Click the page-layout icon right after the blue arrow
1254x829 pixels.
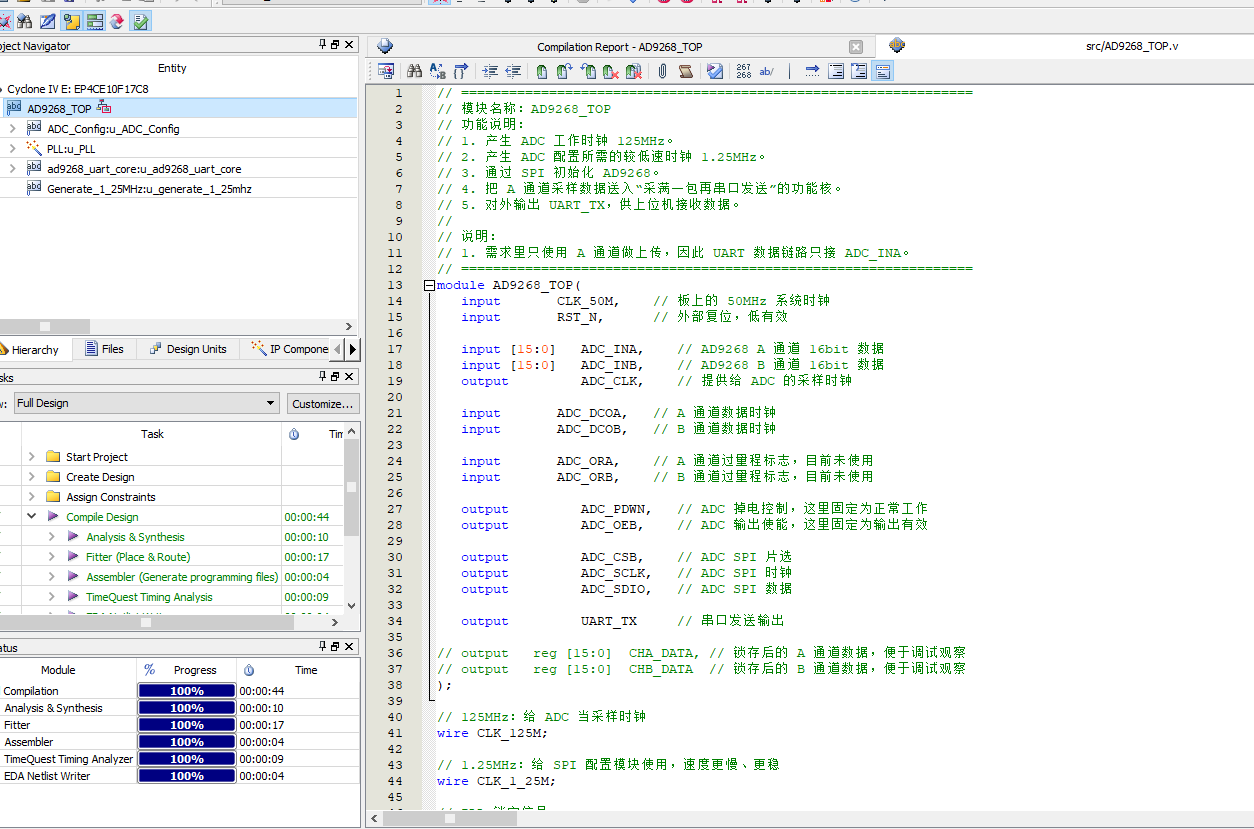click(x=835, y=71)
